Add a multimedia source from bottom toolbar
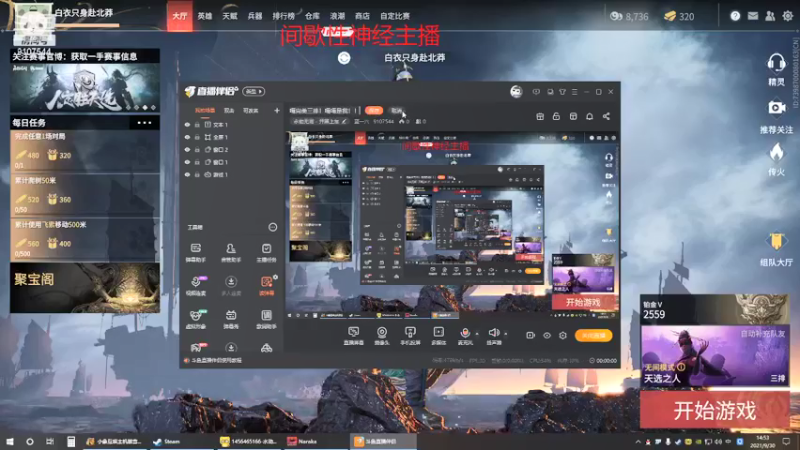This screenshot has width=800, height=450. [x=438, y=336]
